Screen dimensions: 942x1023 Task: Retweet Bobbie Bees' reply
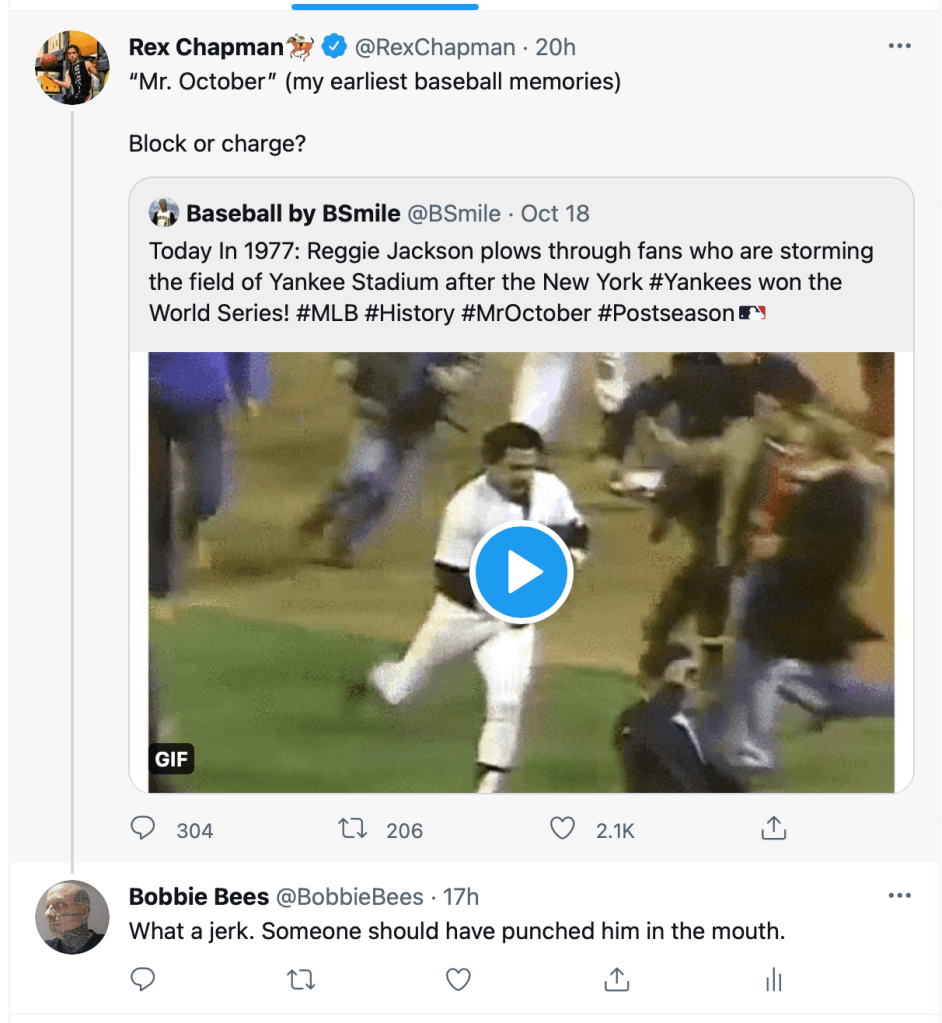click(x=300, y=979)
